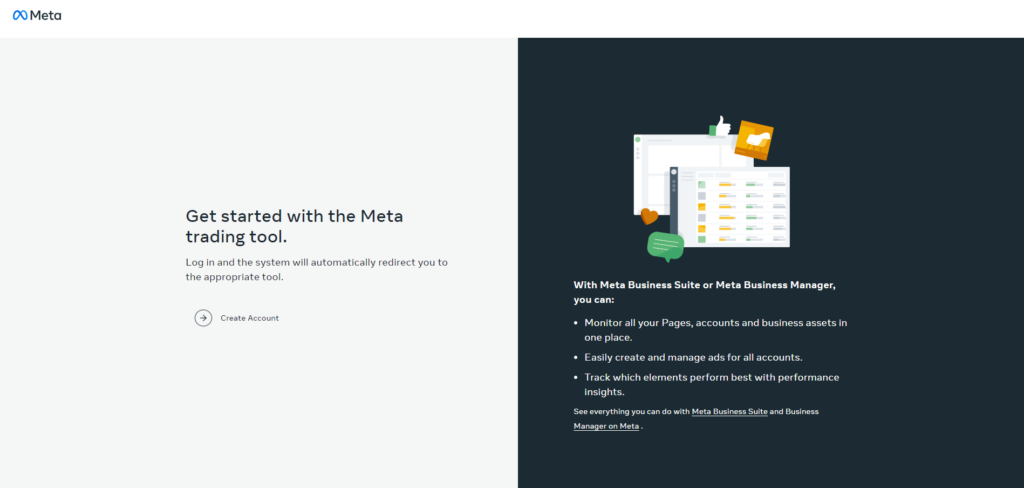Click the 'Get started with the Meta trading tool' heading
The width and height of the screenshot is (1024, 488).
(x=294, y=226)
